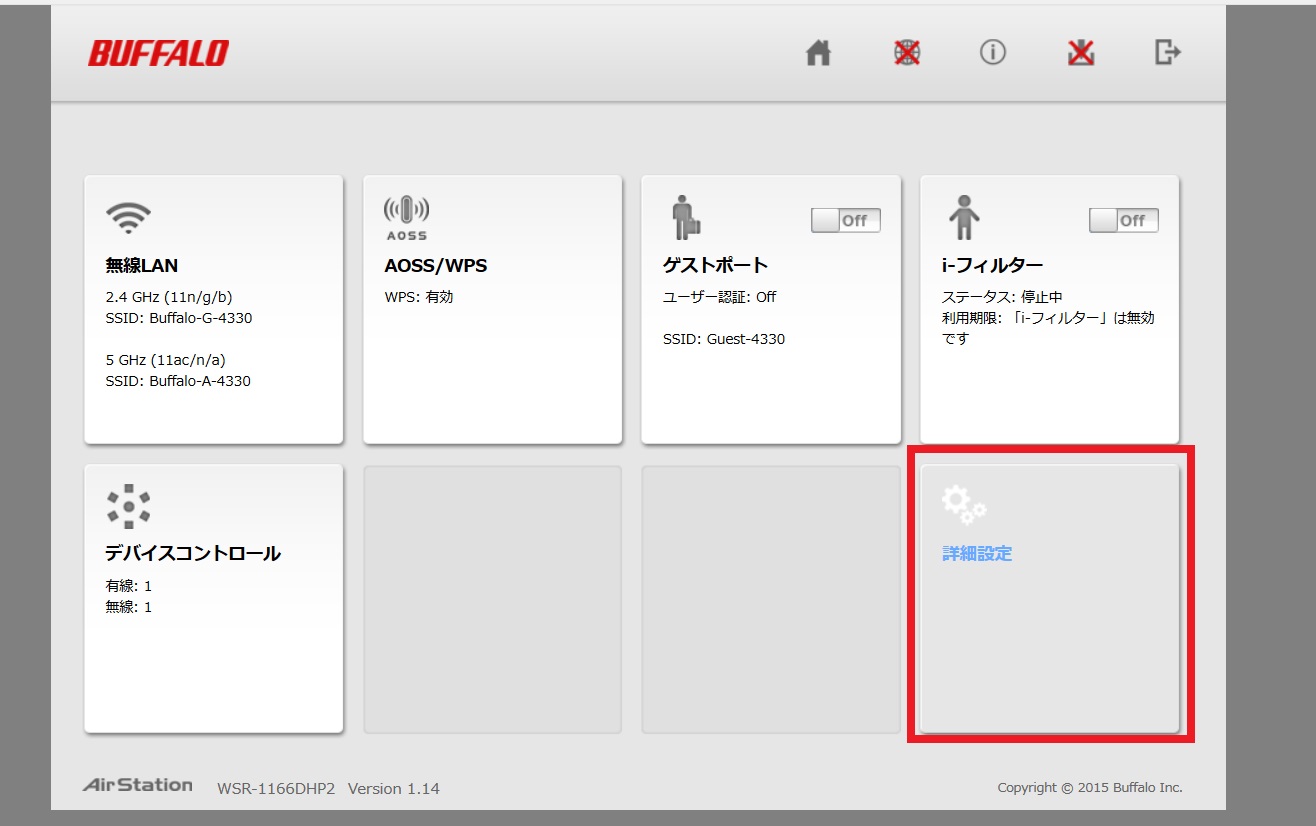Click the i-フィルター child figure icon

coord(964,217)
